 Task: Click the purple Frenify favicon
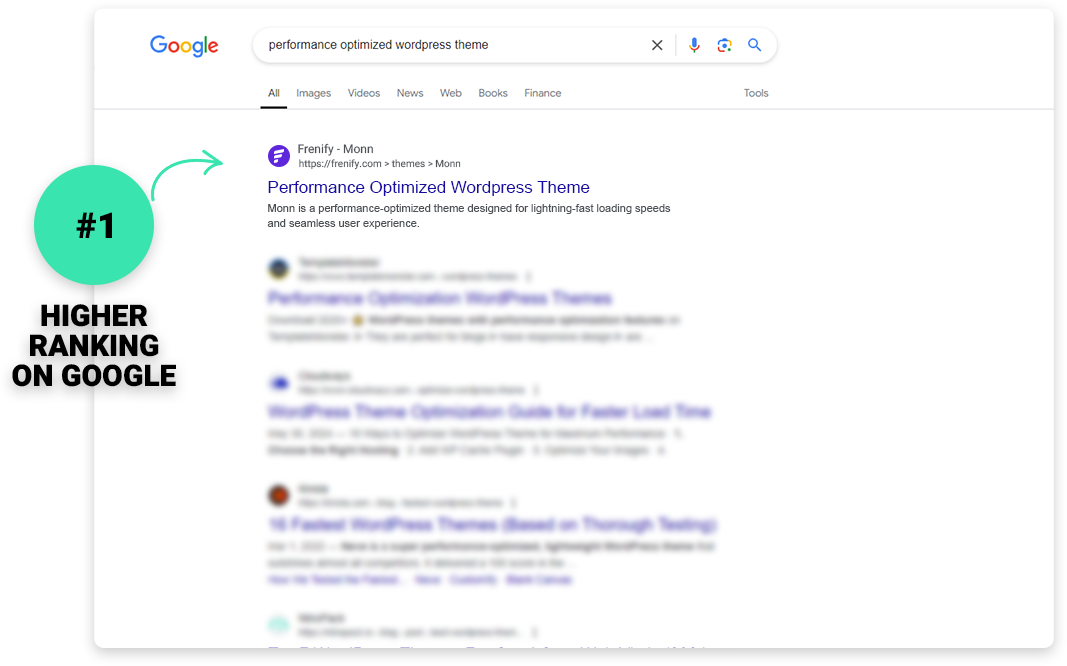point(279,156)
